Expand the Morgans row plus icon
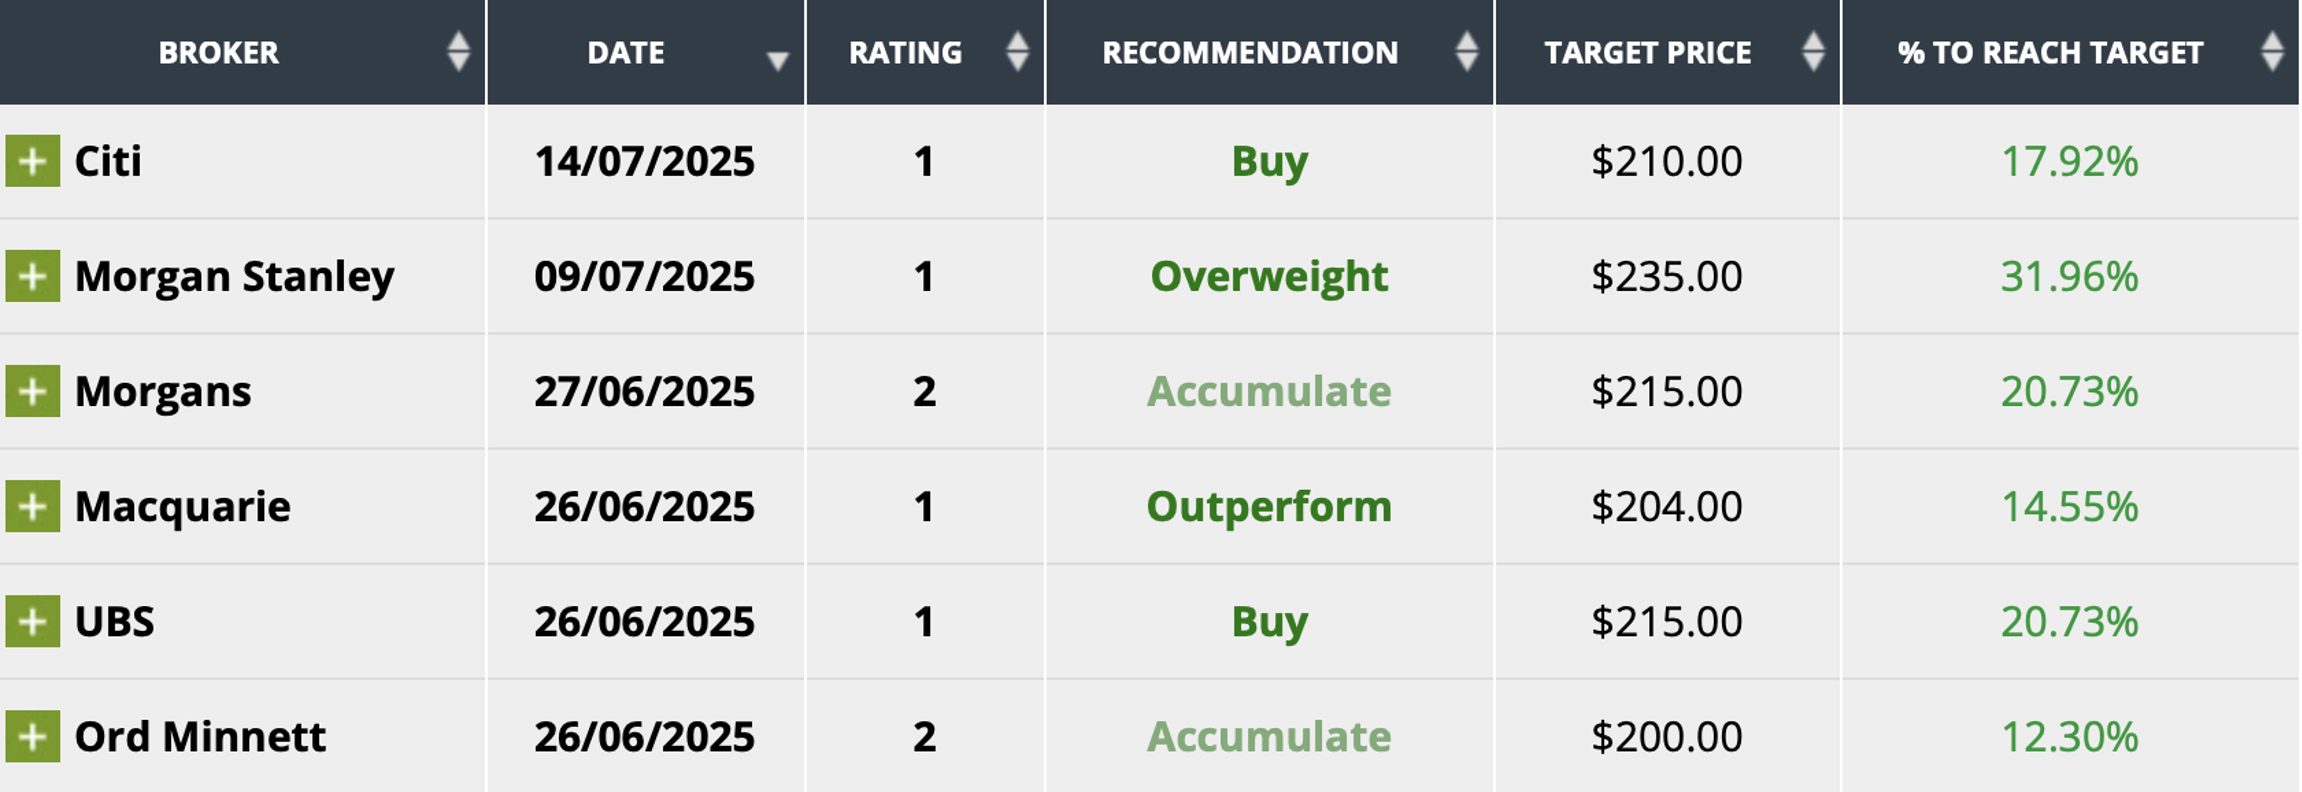 coord(32,391)
